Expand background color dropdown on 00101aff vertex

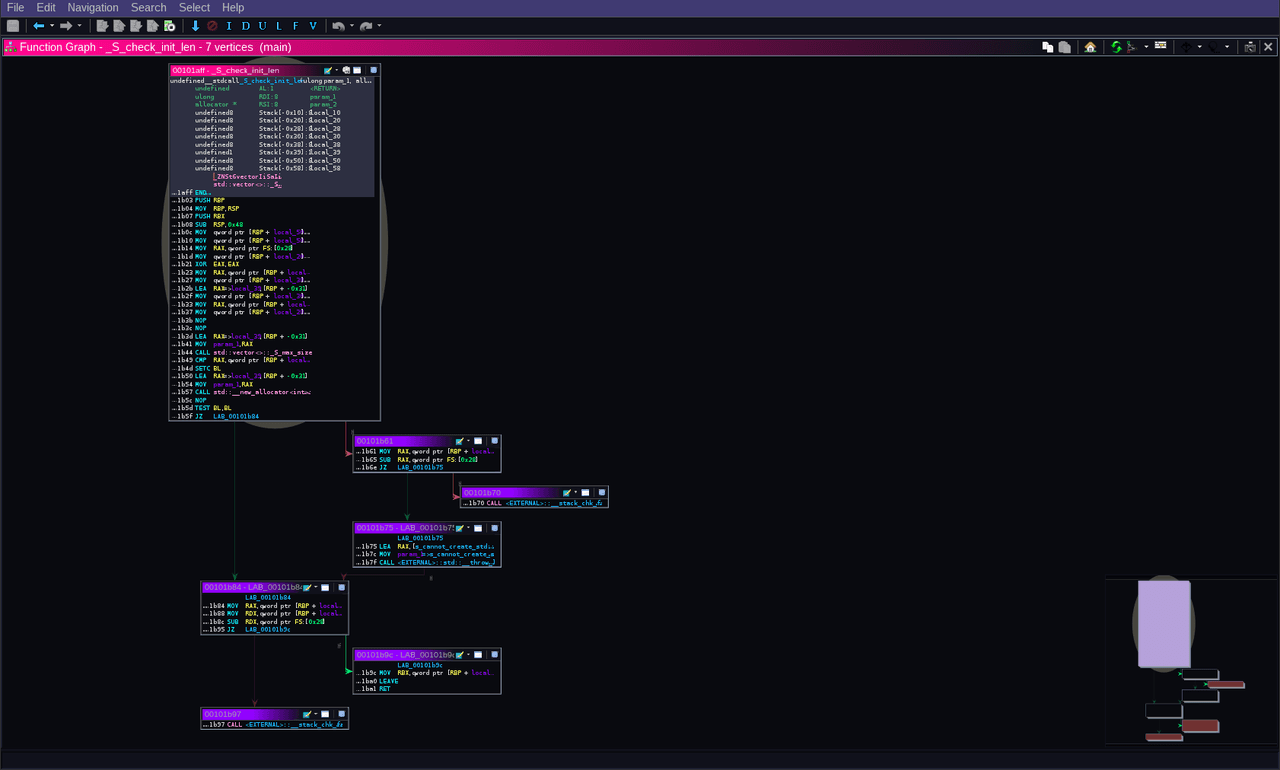click(x=337, y=70)
